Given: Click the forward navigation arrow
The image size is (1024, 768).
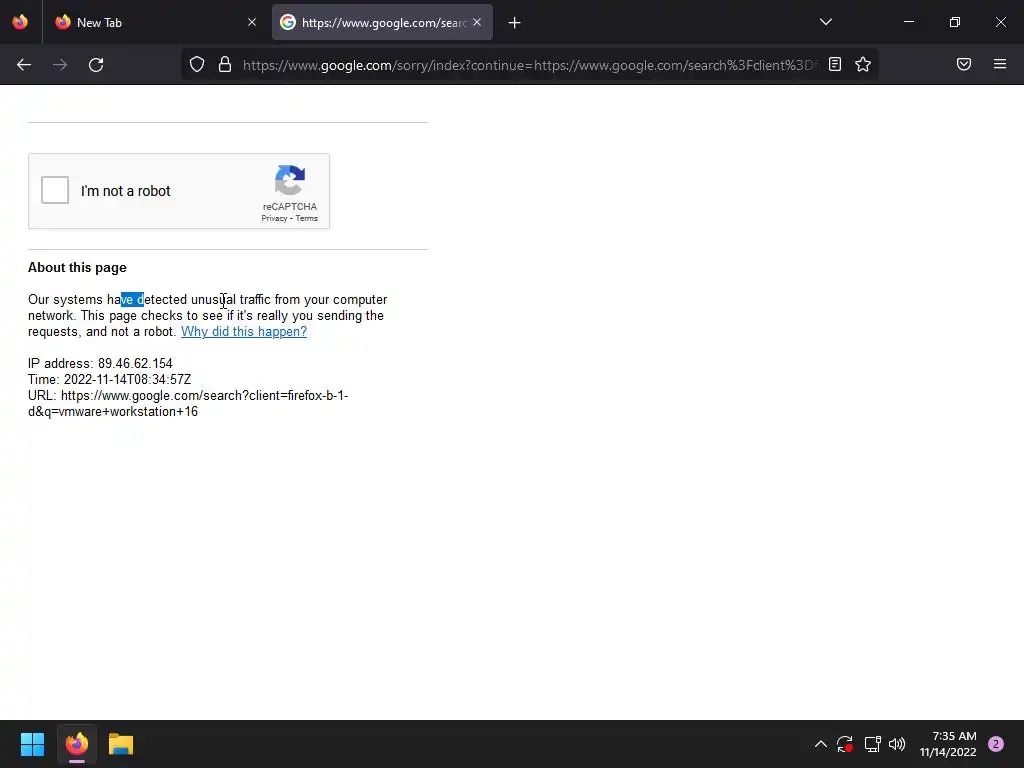Looking at the screenshot, I should [60, 65].
